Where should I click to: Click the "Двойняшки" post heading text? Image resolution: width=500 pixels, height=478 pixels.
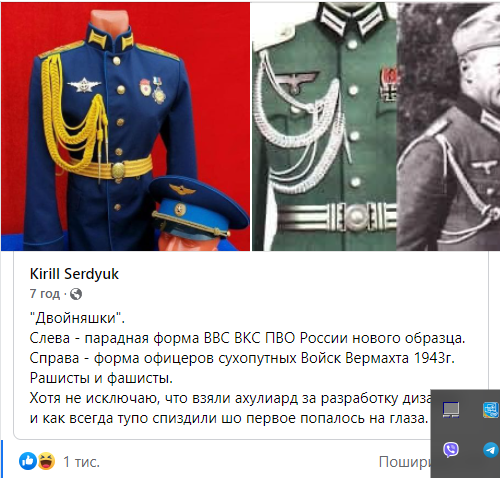[77, 318]
